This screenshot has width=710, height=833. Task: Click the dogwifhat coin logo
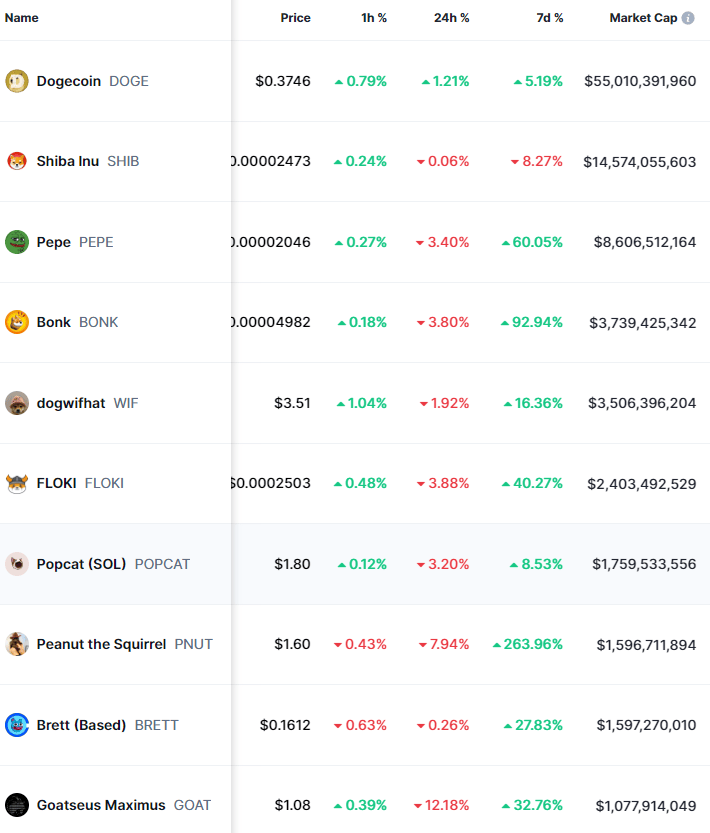17,403
